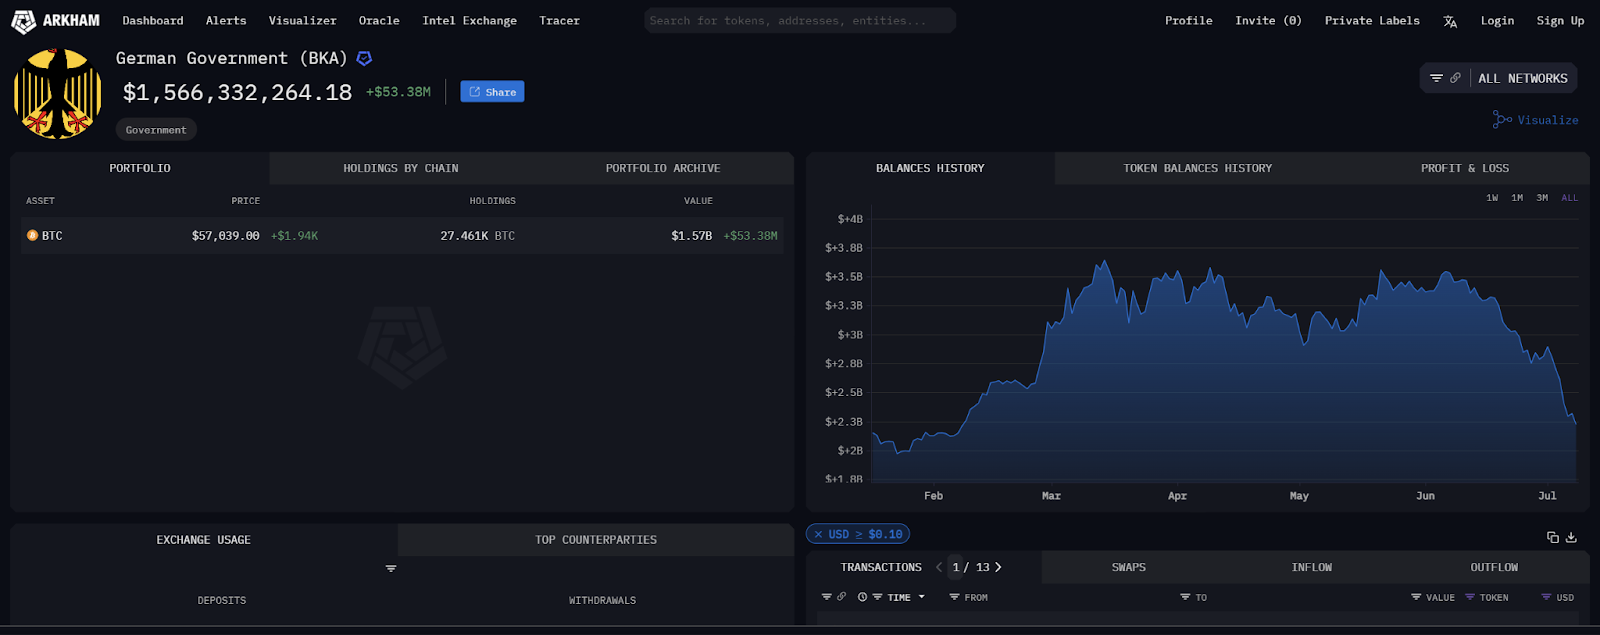Switch to Outflow tab

click(x=1494, y=567)
